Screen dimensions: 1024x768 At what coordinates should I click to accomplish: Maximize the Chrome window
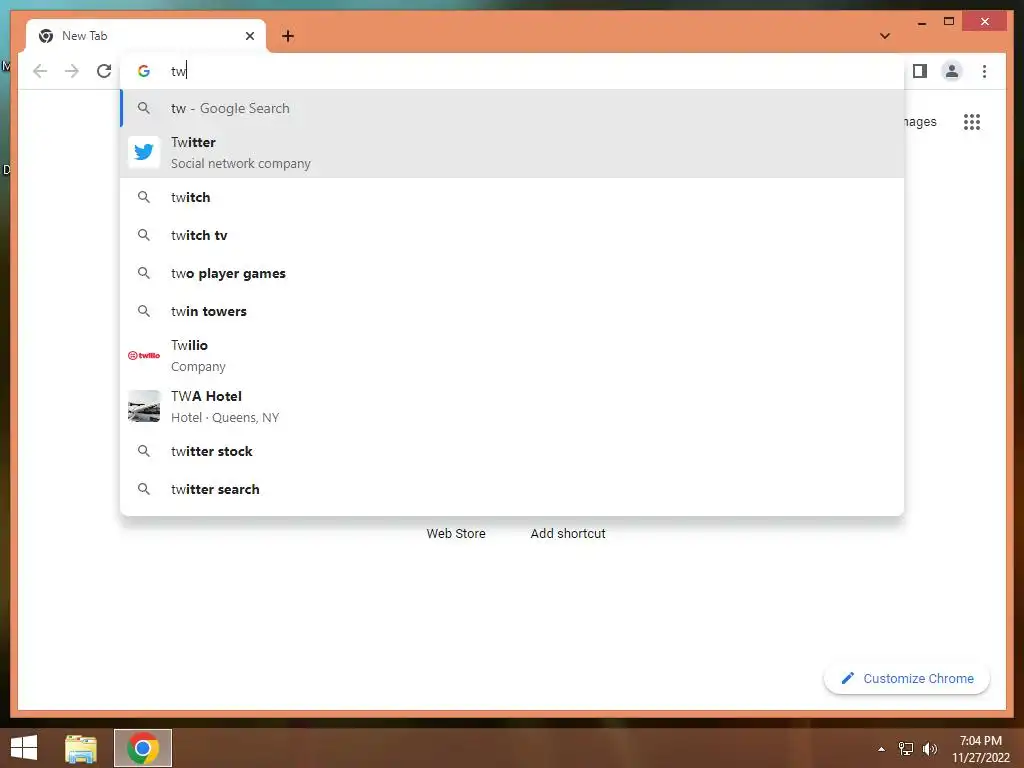coord(949,22)
